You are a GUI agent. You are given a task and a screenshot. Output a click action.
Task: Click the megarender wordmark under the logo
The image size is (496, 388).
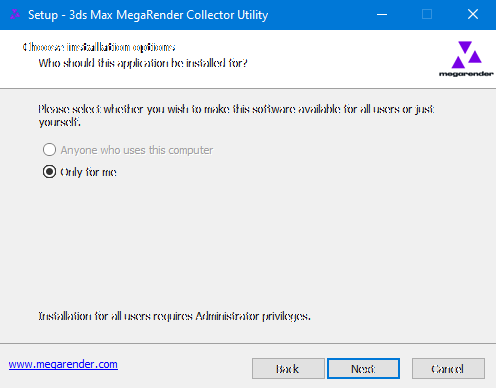click(466, 74)
